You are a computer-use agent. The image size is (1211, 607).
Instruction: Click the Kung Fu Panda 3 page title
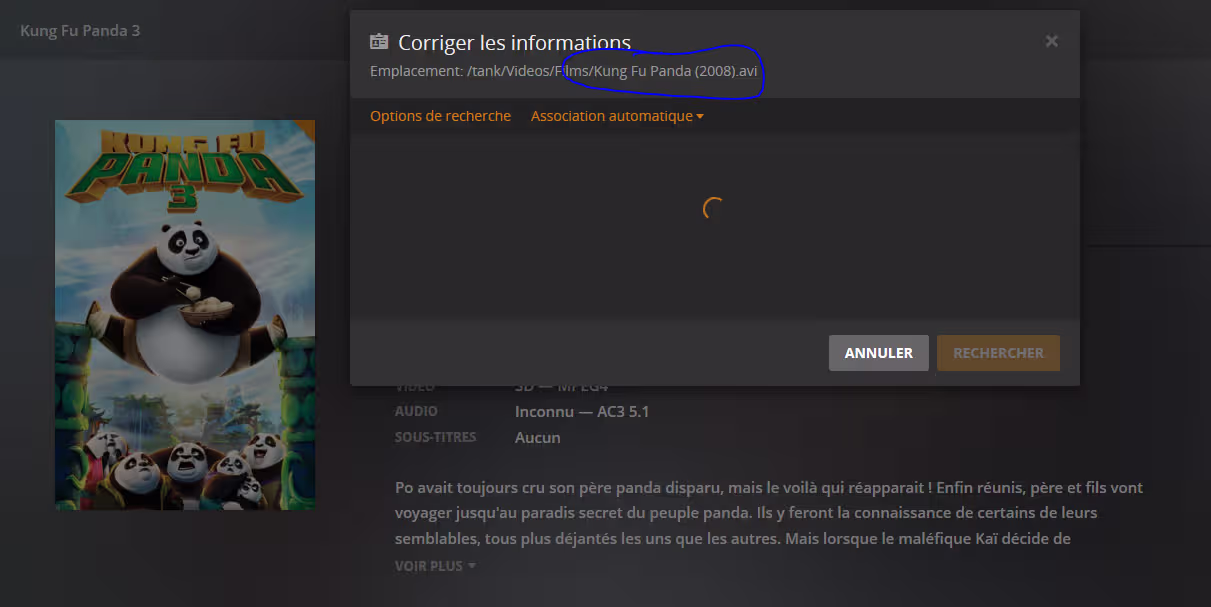80,30
